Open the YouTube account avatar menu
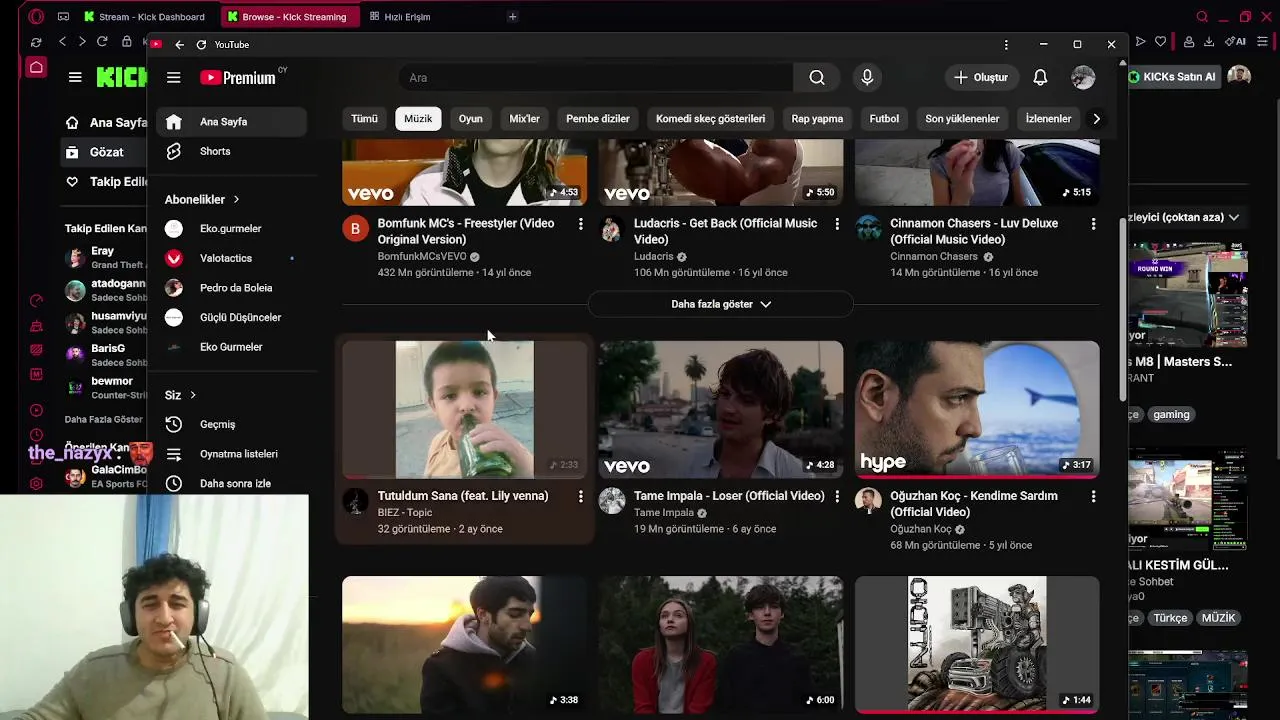Image resolution: width=1280 pixels, height=720 pixels. [1083, 77]
